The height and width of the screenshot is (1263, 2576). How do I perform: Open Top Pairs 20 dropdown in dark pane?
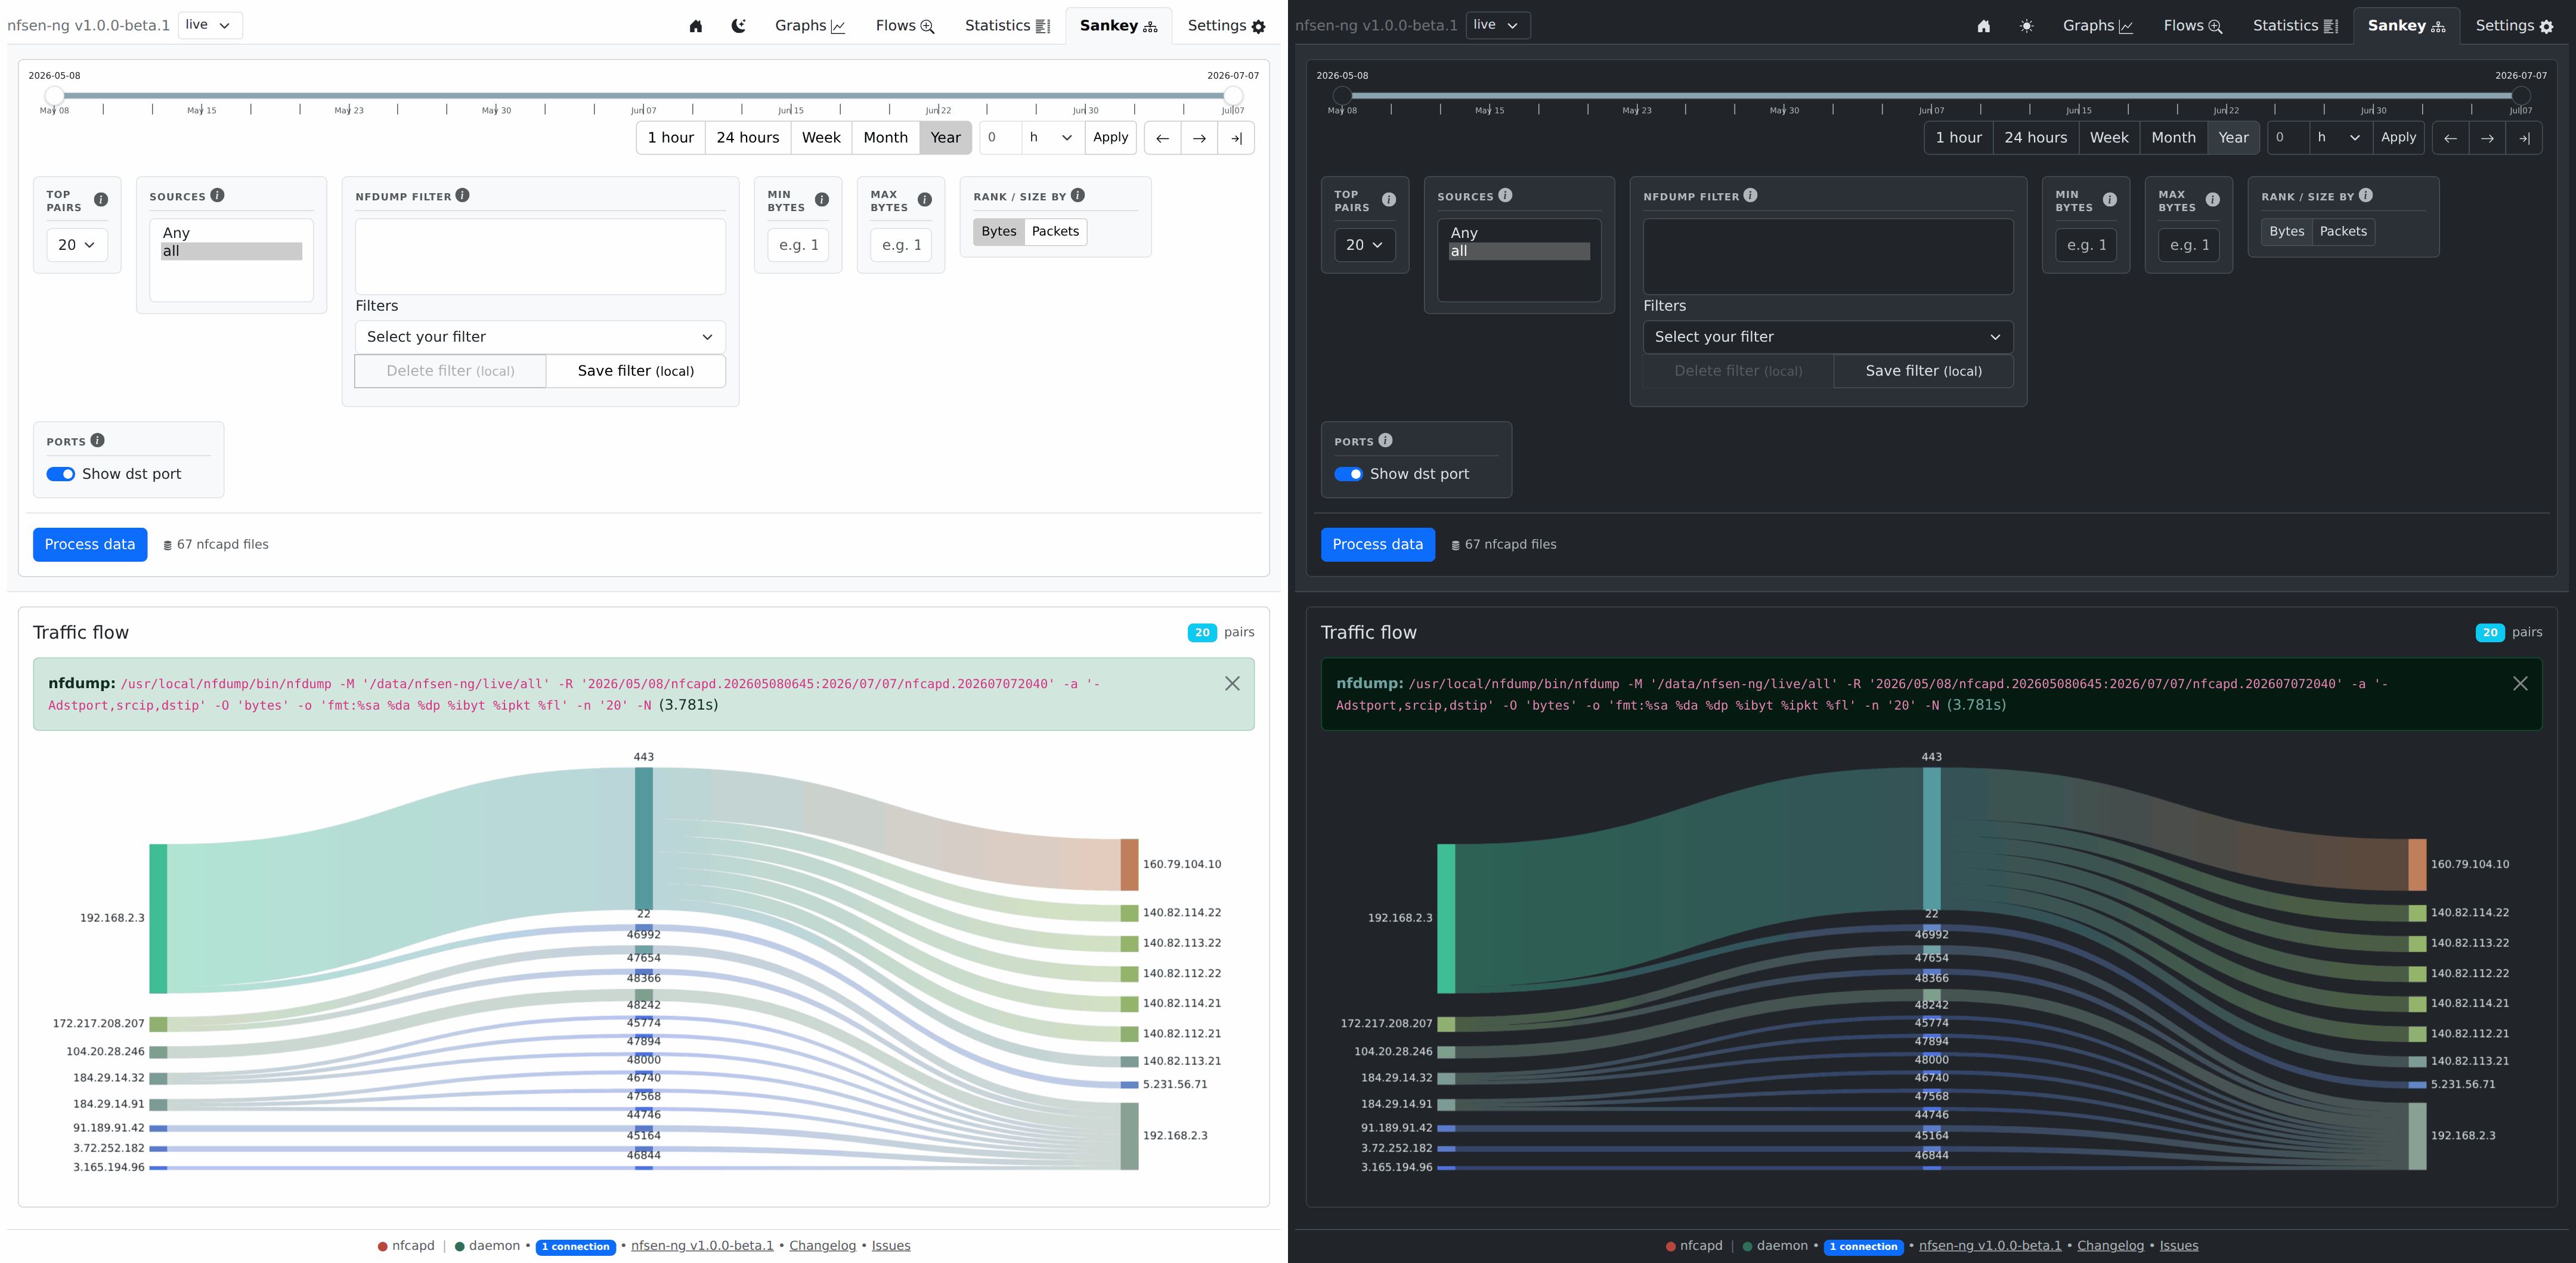[x=1365, y=245]
